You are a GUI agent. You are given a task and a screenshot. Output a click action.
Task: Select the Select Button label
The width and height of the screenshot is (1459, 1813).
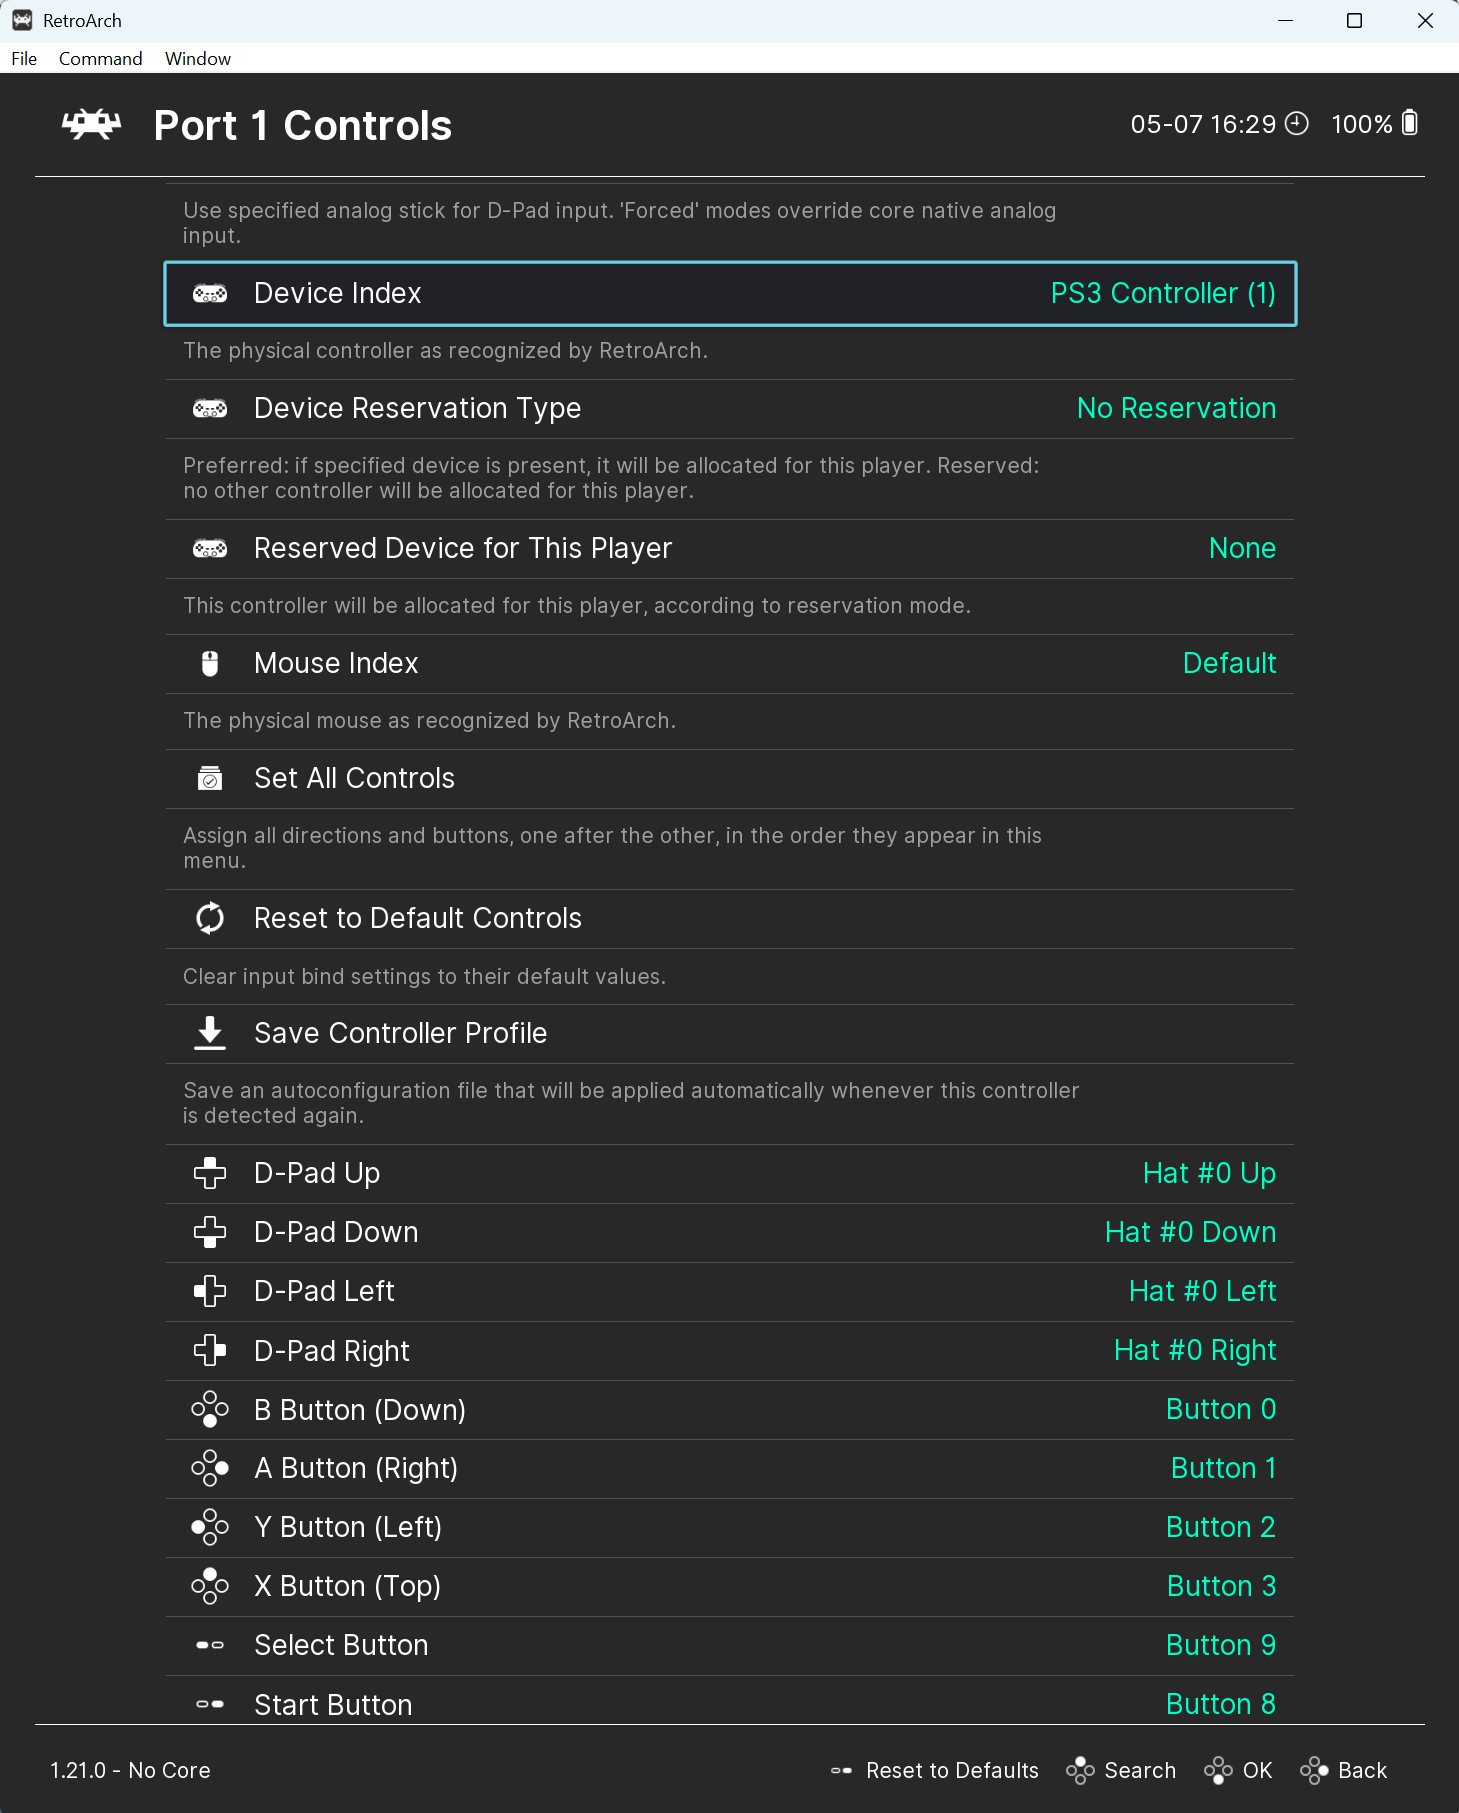[341, 1645]
